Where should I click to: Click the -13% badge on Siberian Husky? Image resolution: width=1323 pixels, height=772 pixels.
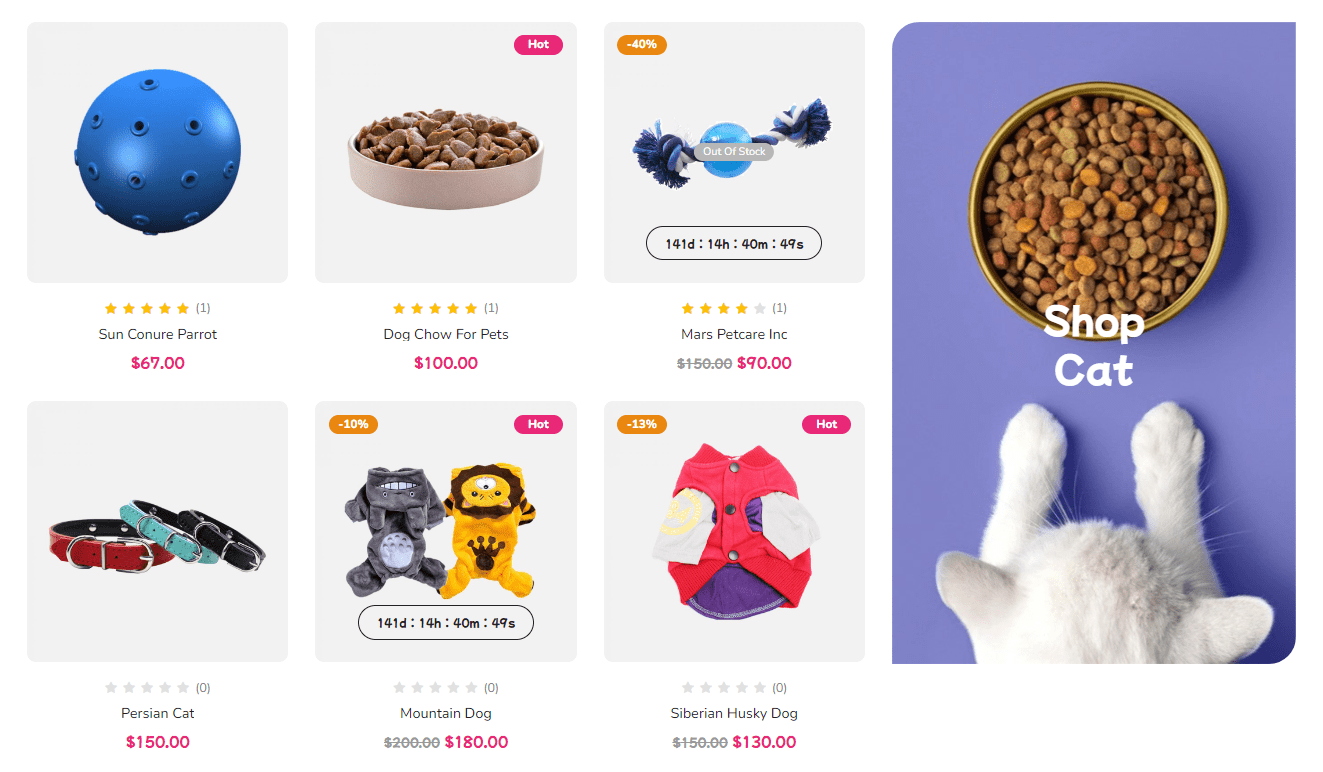642,424
